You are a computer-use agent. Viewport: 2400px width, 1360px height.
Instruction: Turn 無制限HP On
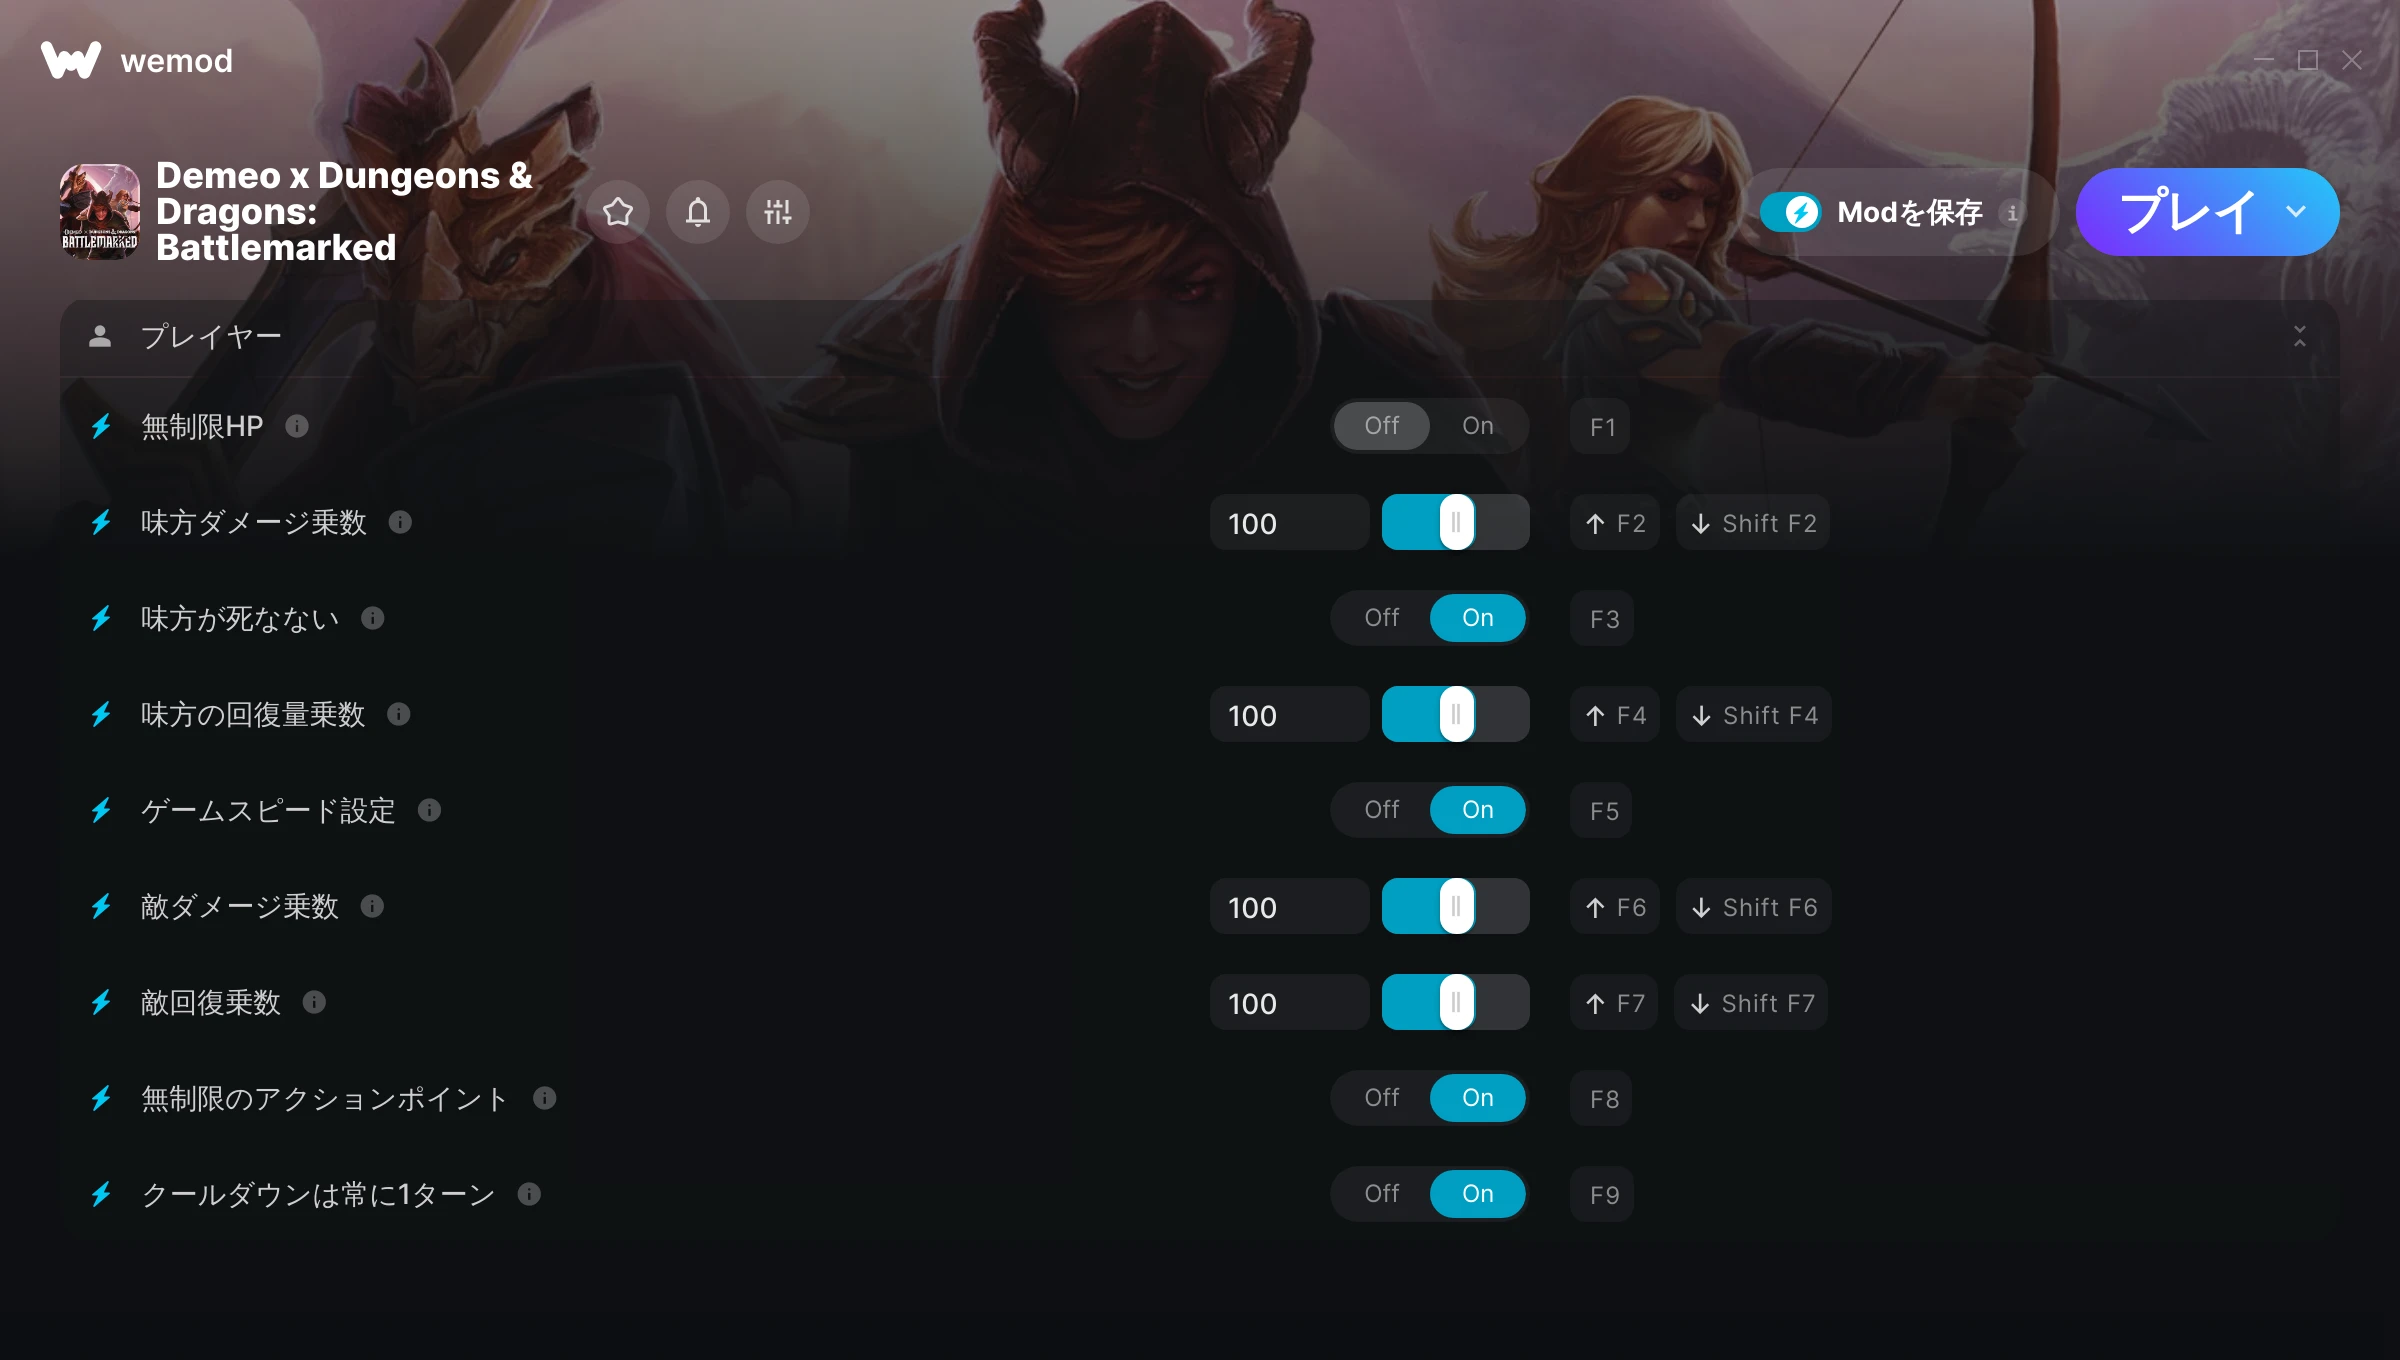click(x=1478, y=426)
